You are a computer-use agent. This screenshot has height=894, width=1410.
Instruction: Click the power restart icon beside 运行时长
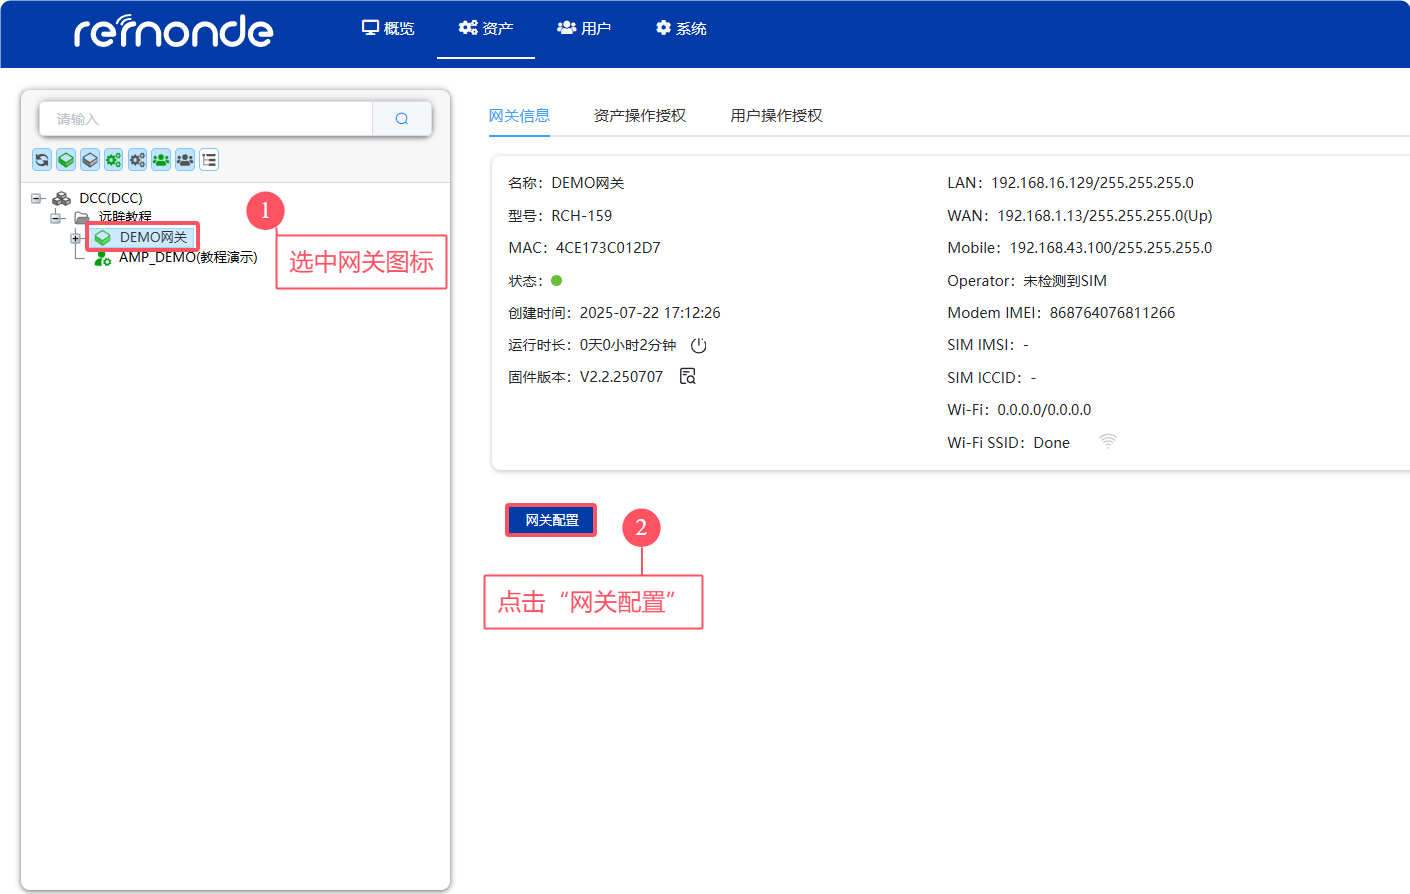(699, 346)
